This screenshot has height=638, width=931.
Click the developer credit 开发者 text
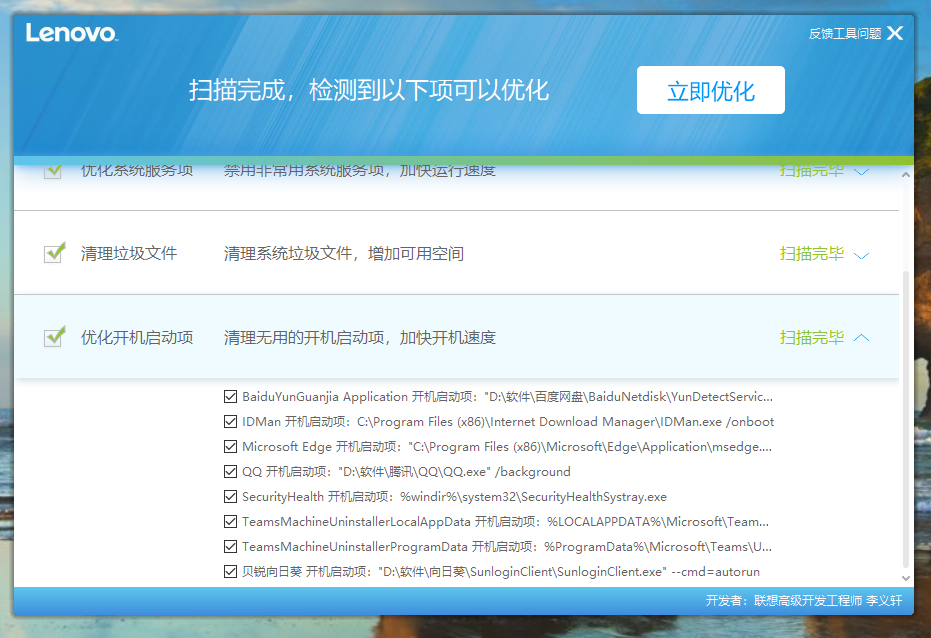pyautogui.click(x=803, y=601)
